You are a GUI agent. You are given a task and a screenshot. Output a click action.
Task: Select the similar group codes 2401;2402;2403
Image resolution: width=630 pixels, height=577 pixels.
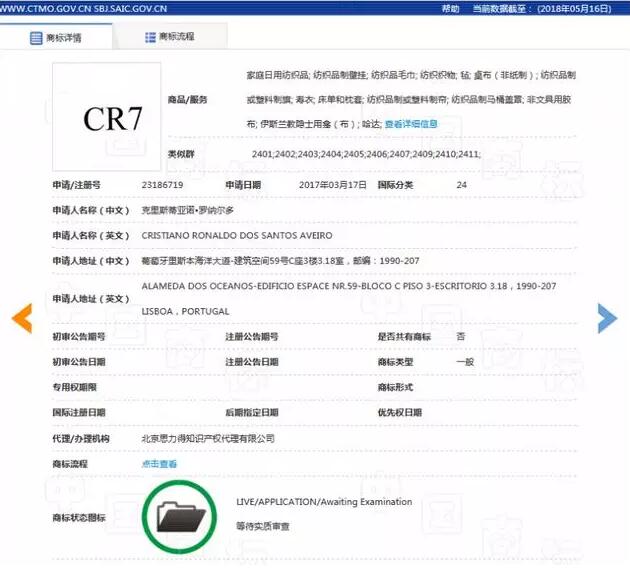[x=366, y=154]
